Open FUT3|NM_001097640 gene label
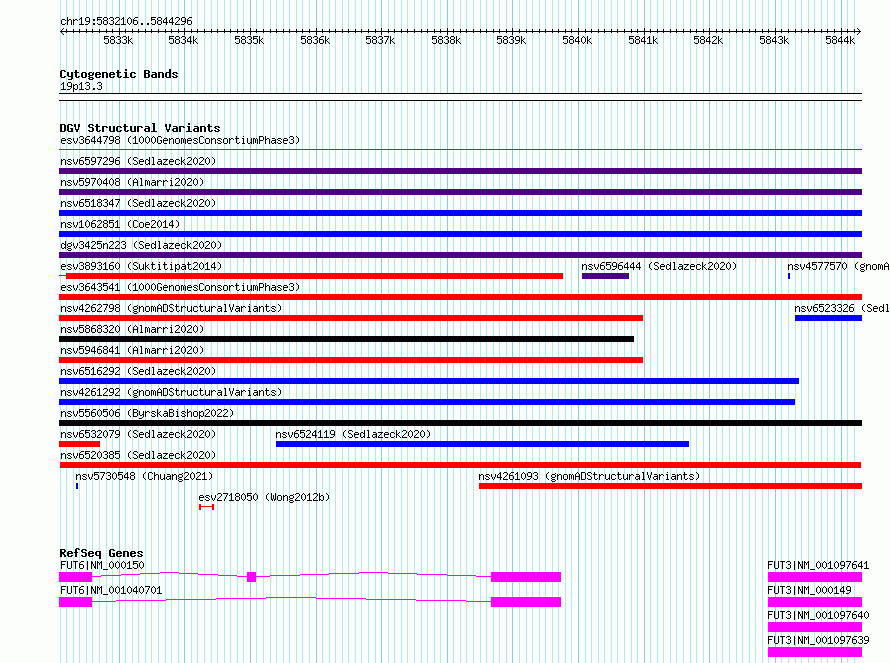This screenshot has height=663, width=890. pyautogui.click(x=818, y=615)
